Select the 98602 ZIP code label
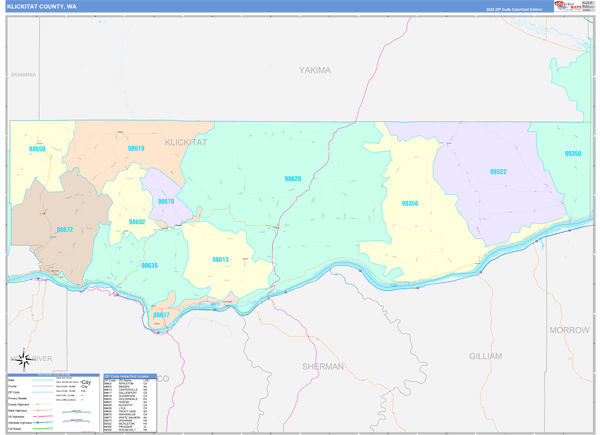The height and width of the screenshot is (435, 600). (137, 222)
